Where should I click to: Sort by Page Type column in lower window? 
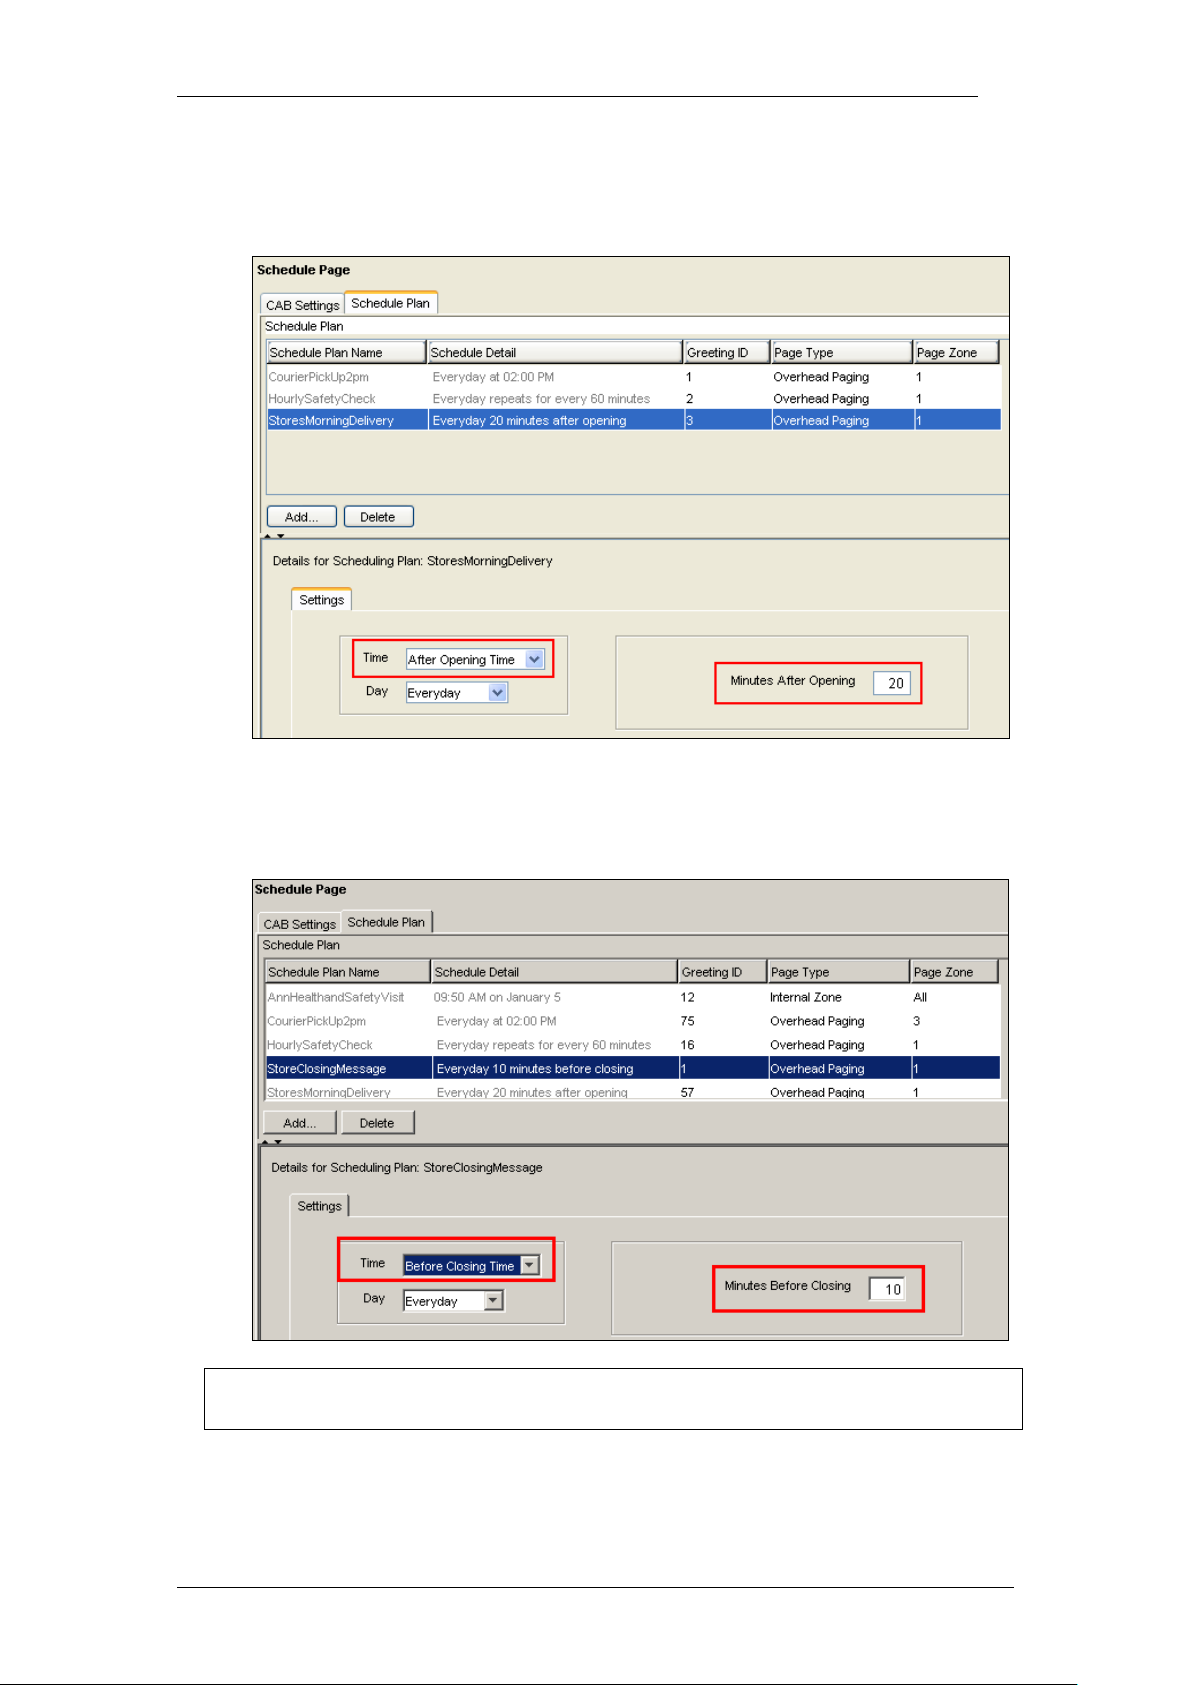pyautogui.click(x=838, y=972)
